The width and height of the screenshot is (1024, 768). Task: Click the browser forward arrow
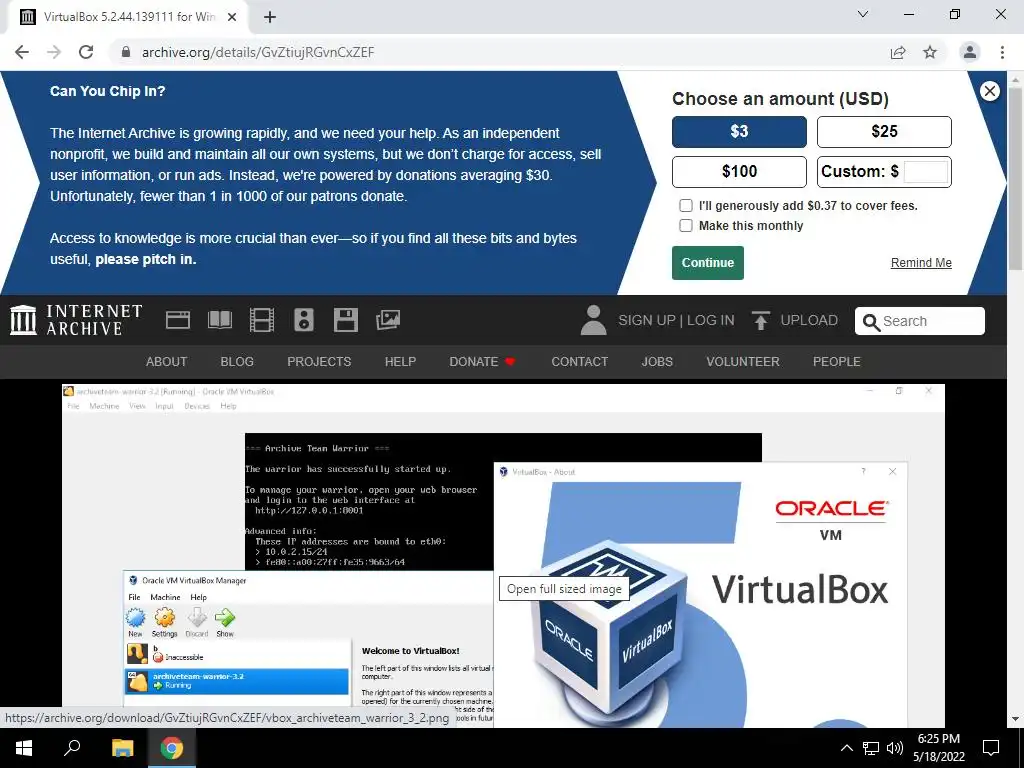(54, 52)
